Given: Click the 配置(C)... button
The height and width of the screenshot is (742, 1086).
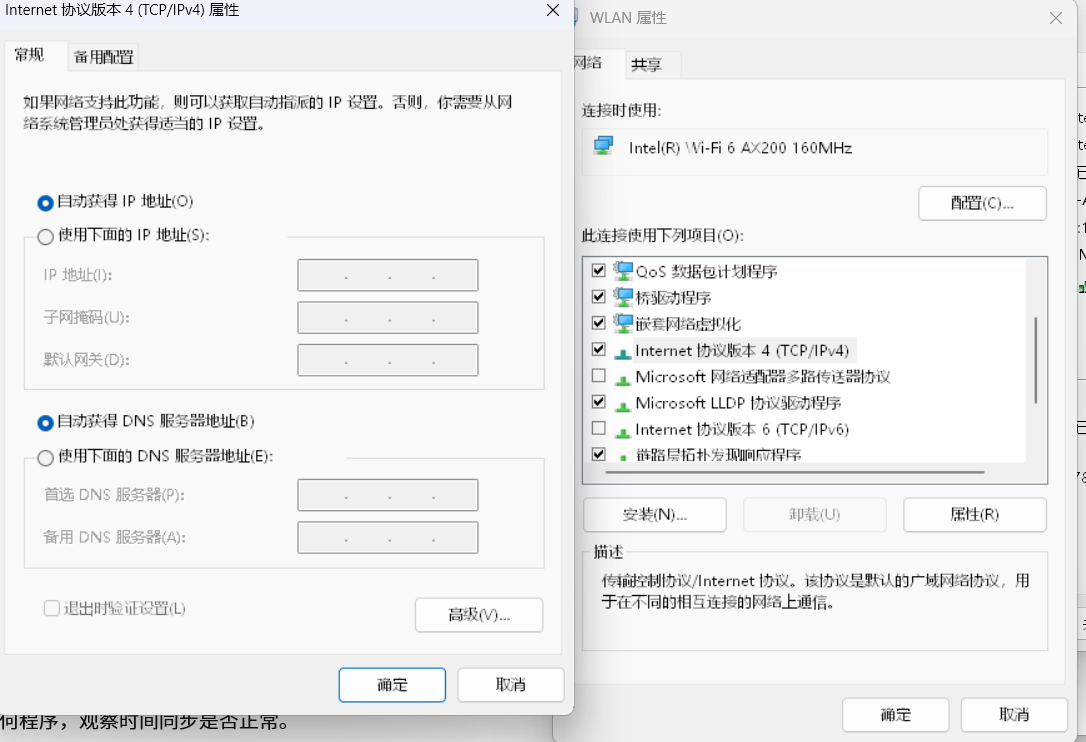Looking at the screenshot, I should (982, 203).
